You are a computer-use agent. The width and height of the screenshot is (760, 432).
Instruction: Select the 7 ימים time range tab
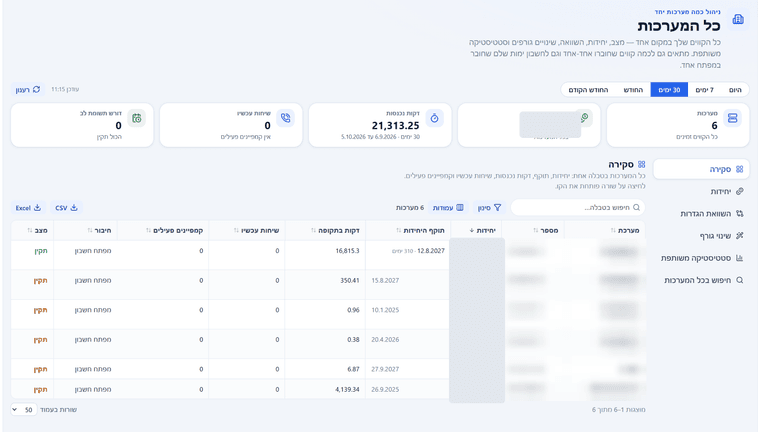[x=704, y=90]
